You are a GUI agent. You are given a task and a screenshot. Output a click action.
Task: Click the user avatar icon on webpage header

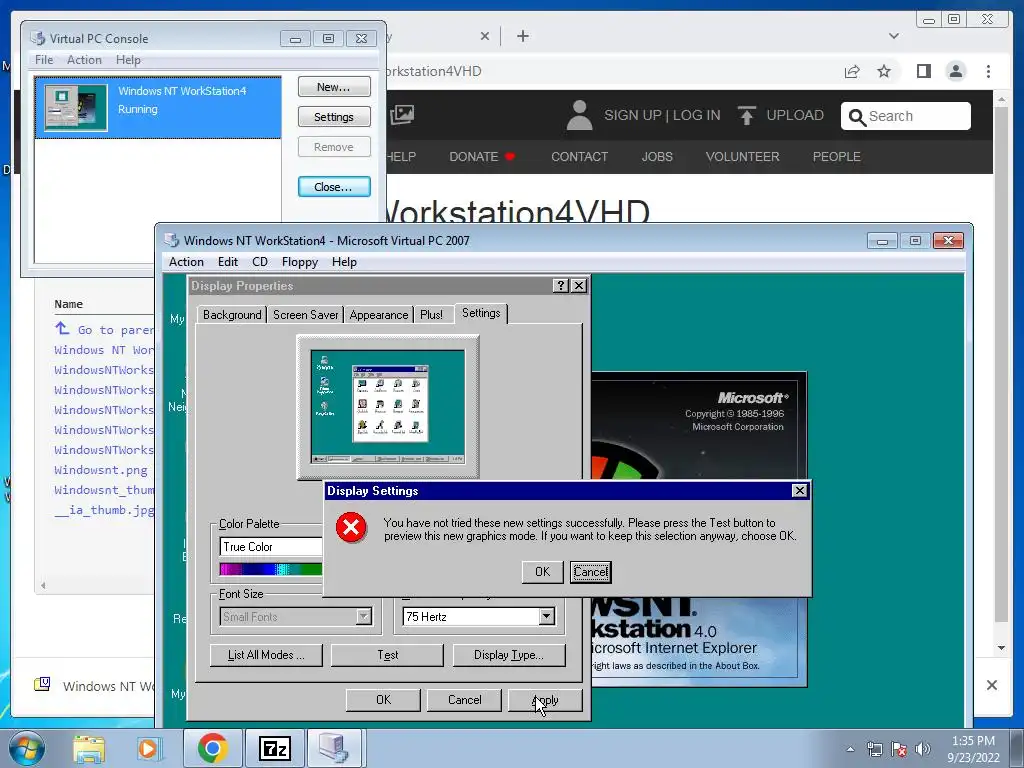point(579,116)
